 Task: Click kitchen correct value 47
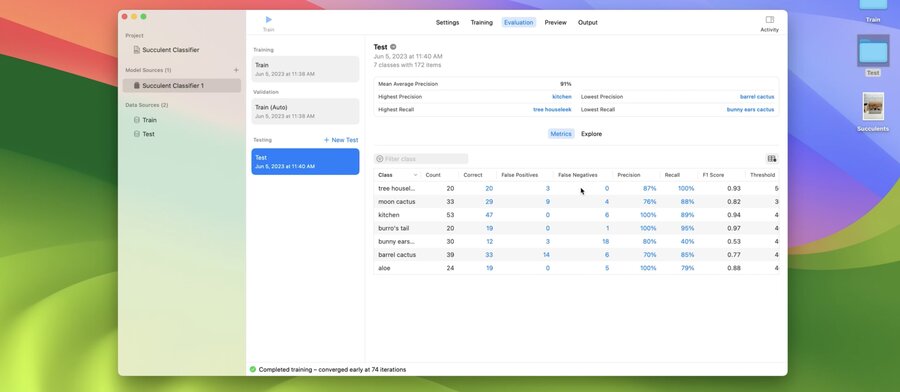point(489,215)
